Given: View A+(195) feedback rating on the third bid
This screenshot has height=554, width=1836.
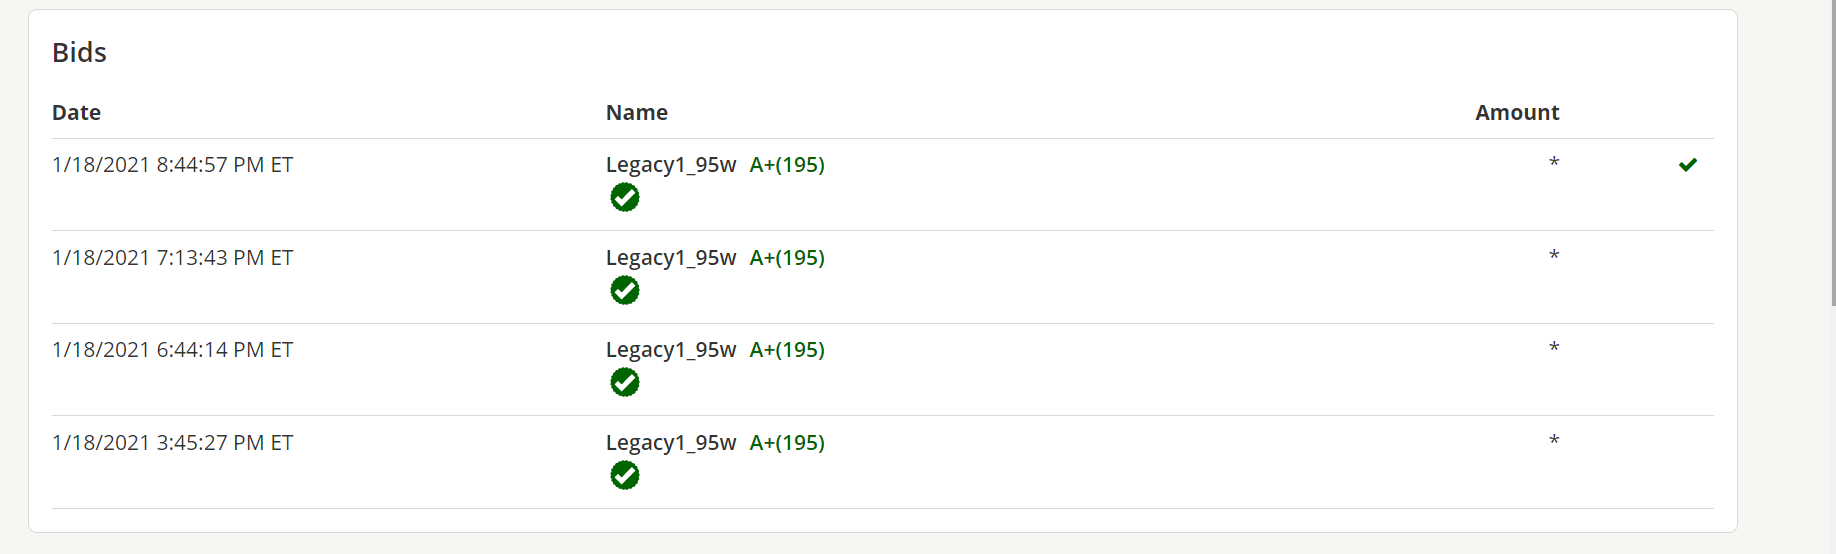Looking at the screenshot, I should [x=787, y=350].
